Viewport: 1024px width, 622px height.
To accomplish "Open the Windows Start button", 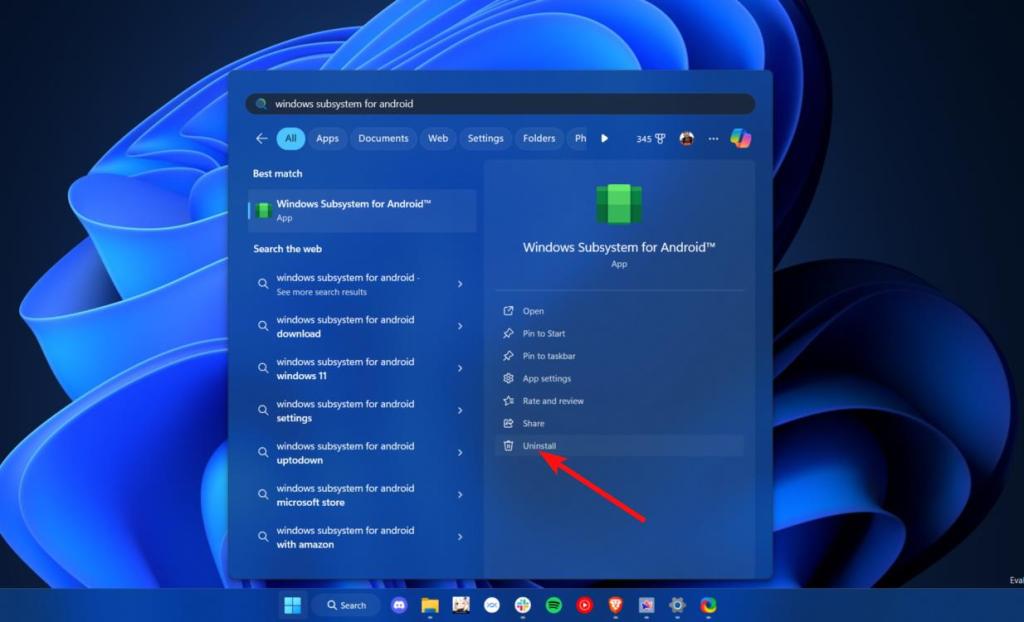I will tap(293, 606).
